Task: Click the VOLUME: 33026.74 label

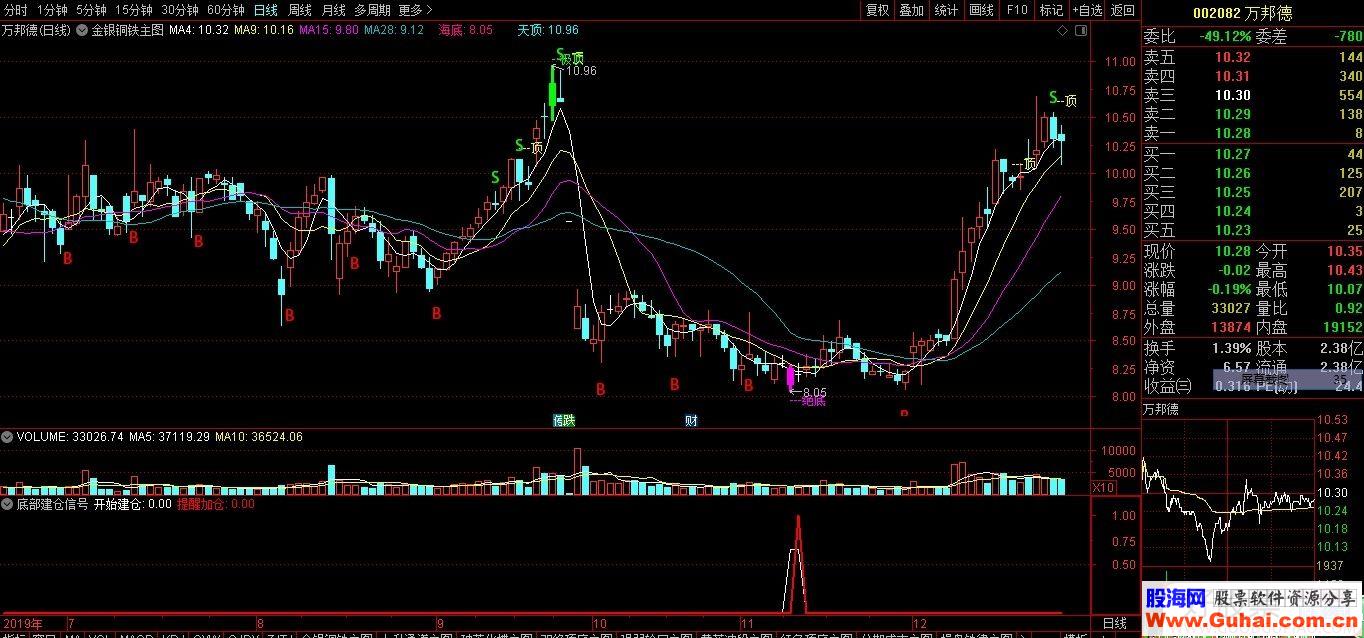Action: [x=68, y=437]
